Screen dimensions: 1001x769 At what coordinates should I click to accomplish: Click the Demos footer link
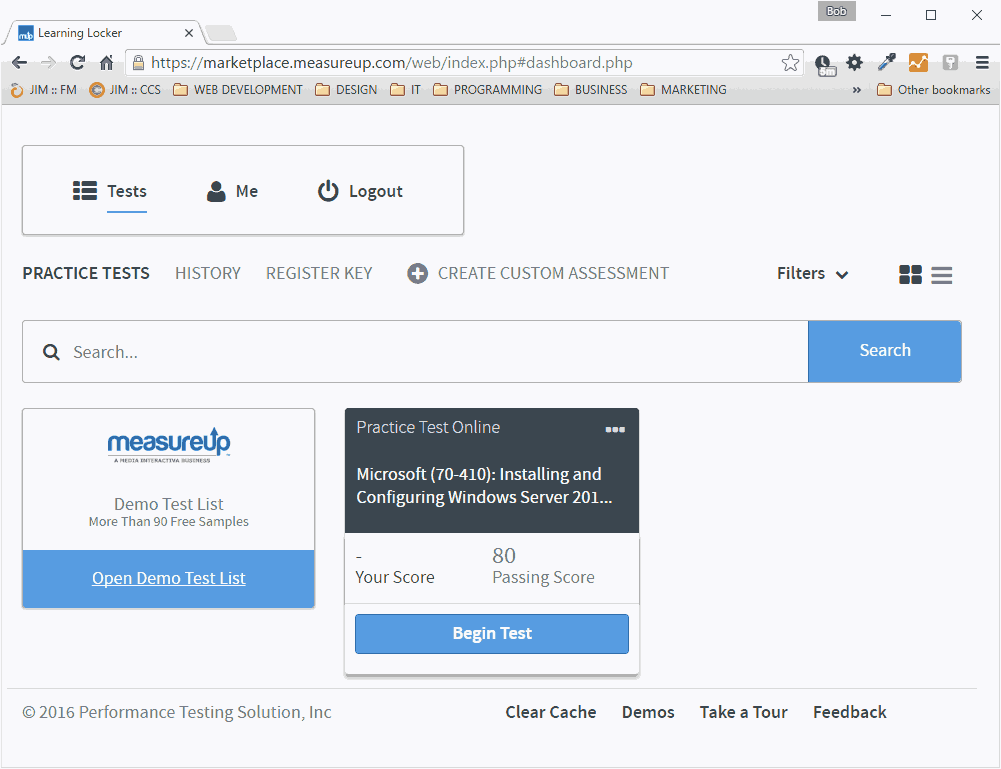click(648, 712)
